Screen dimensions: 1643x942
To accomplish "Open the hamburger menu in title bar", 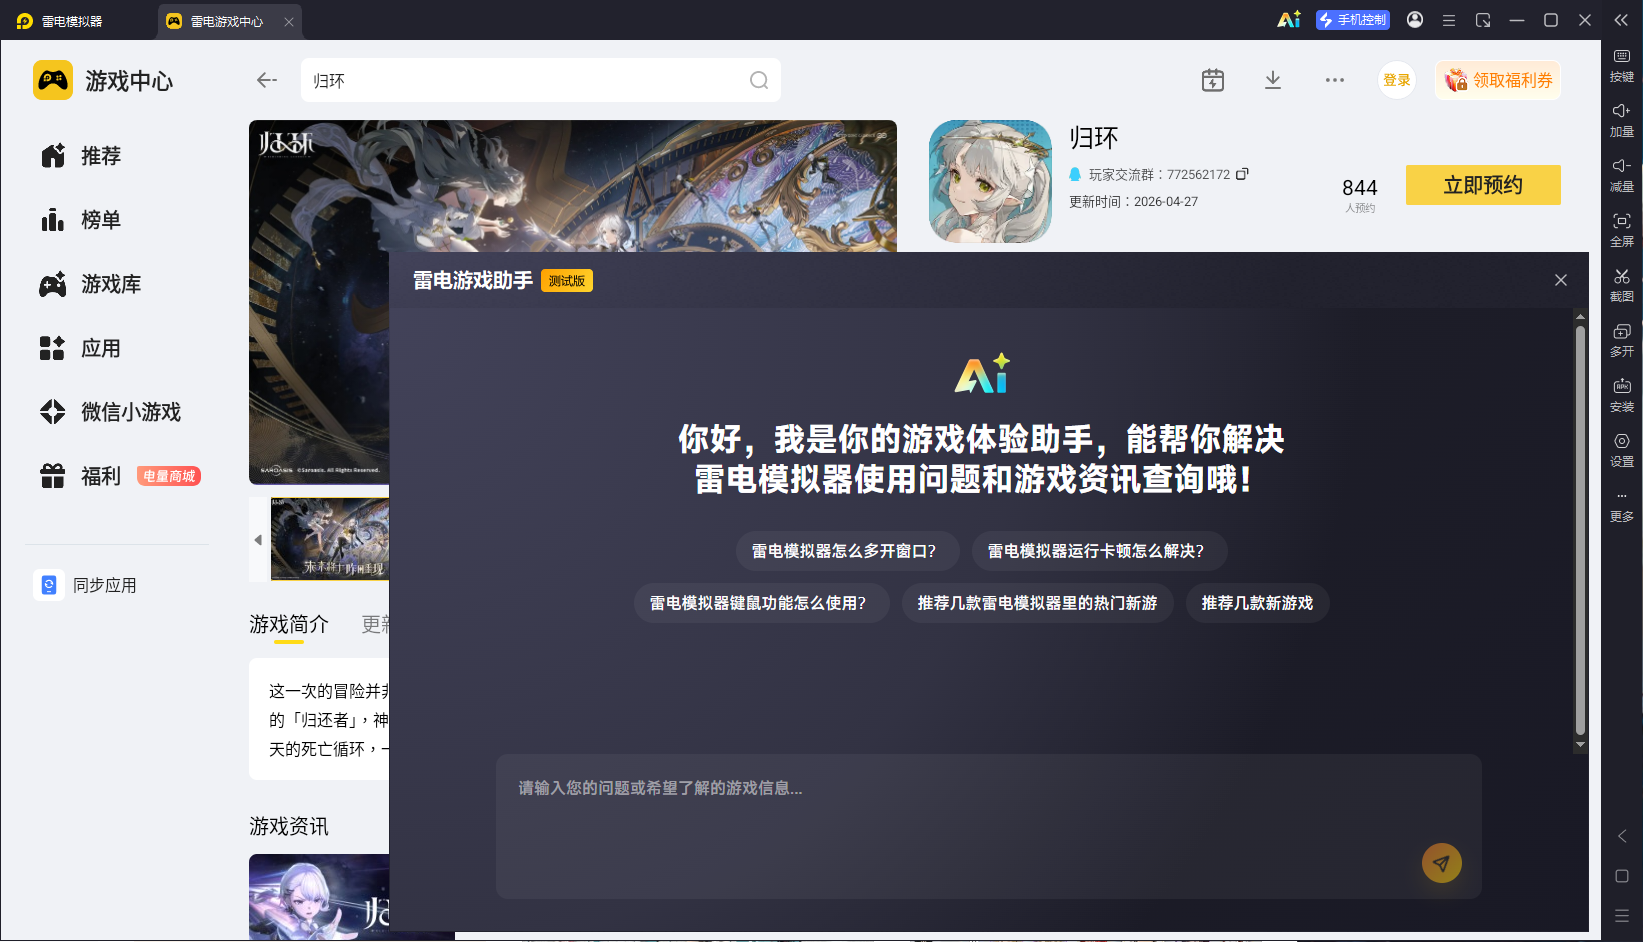I will click(1448, 20).
